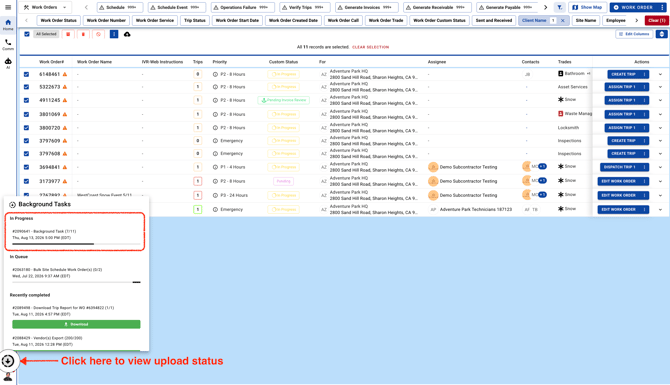Click the +3 contacts badge for 3694841
Screen dimensions: 670x385
click(542, 167)
